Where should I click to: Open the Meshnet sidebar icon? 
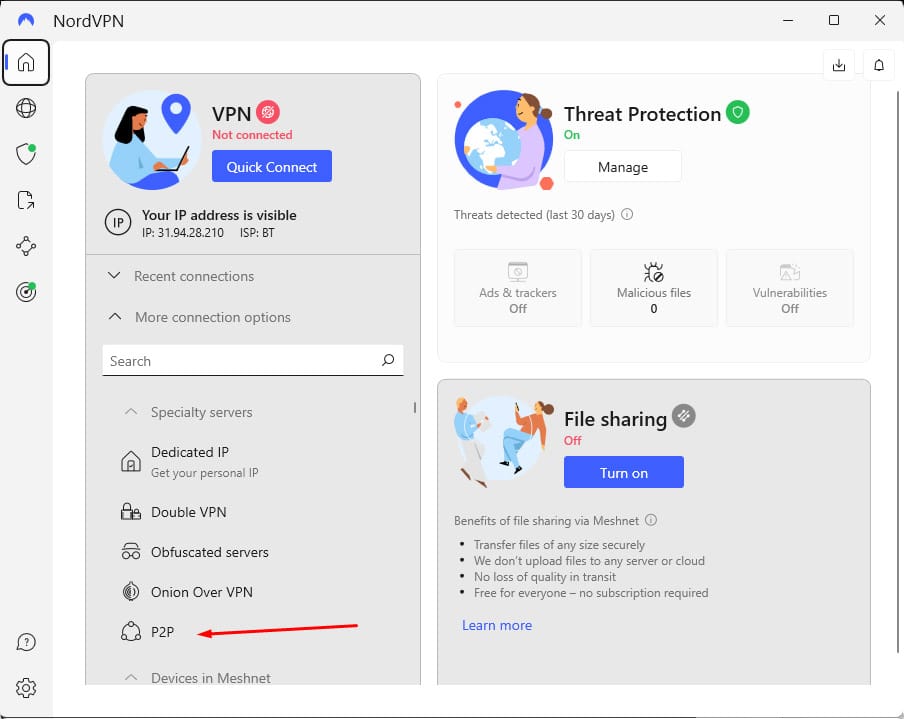(x=26, y=246)
